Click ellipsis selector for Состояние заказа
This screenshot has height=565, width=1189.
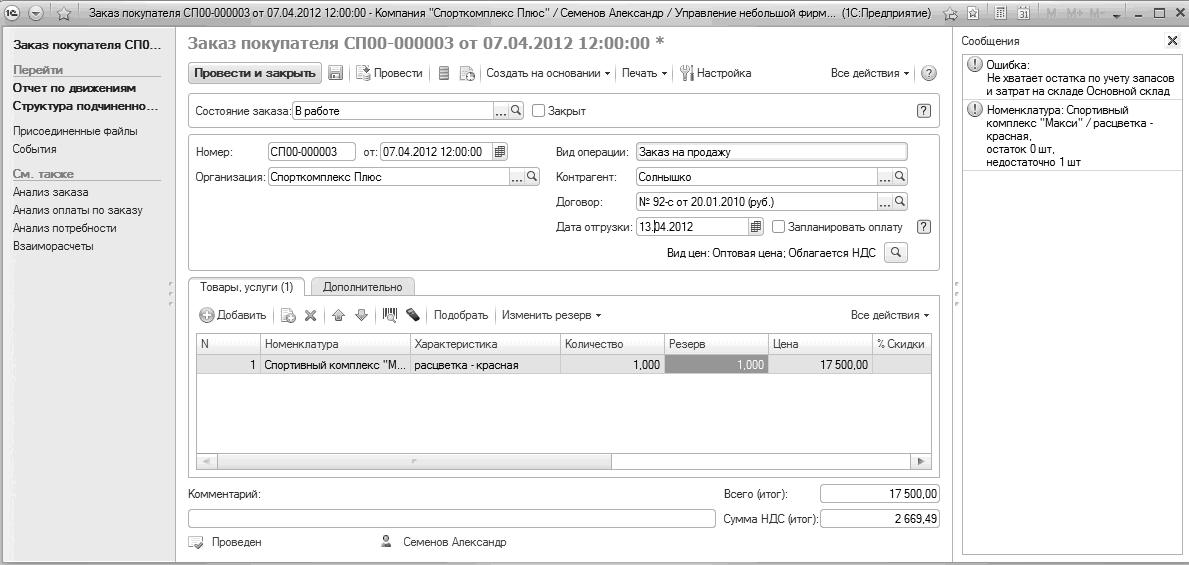click(500, 111)
